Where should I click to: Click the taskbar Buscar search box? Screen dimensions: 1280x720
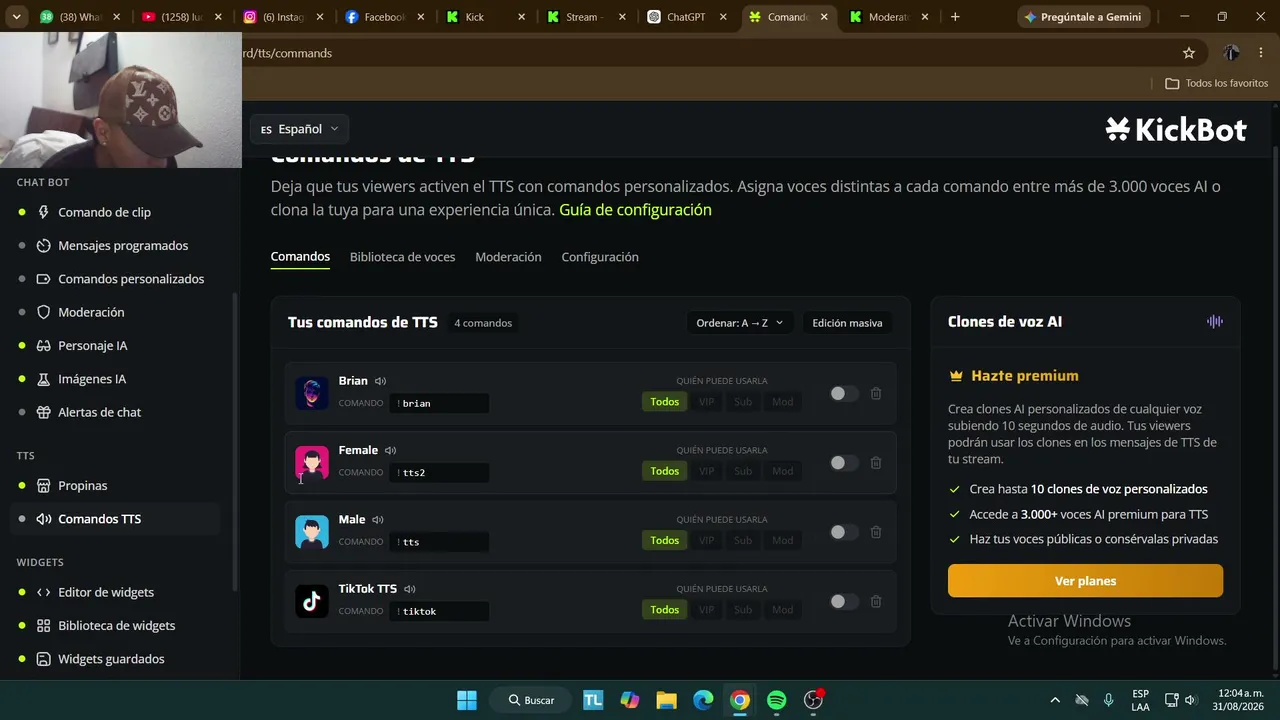(x=532, y=700)
